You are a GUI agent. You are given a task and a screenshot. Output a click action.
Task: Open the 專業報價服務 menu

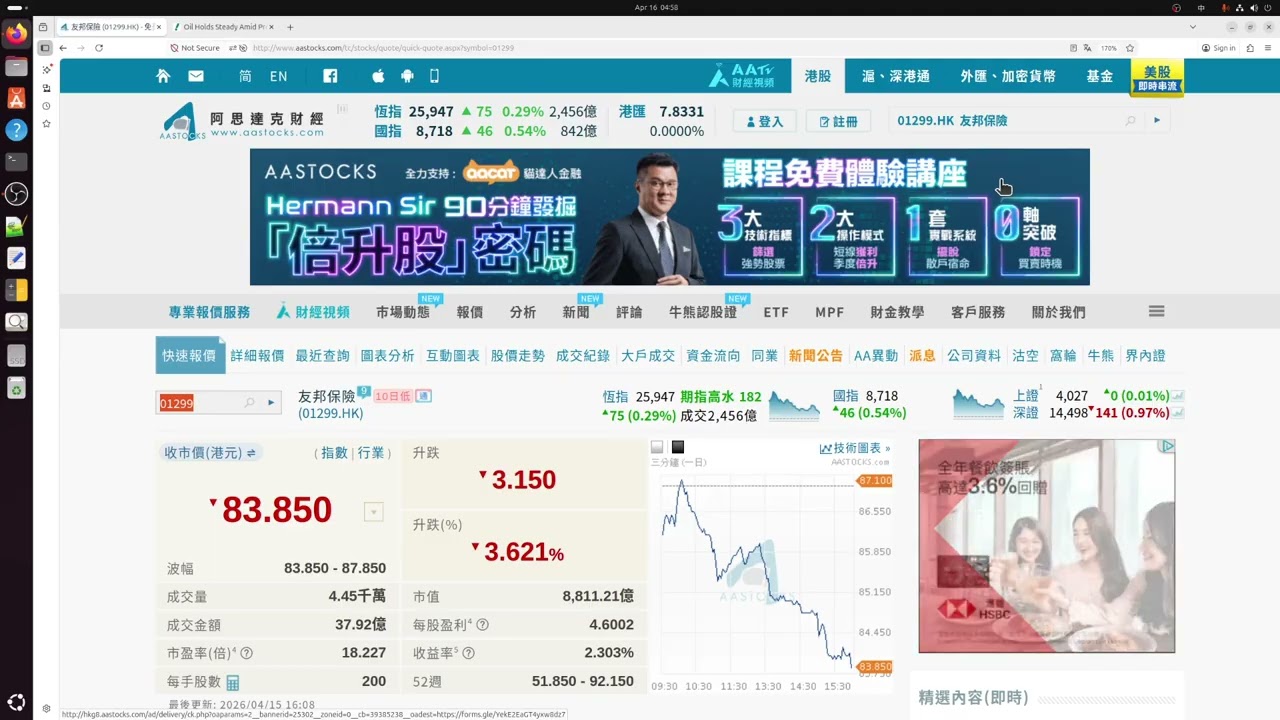coord(209,312)
